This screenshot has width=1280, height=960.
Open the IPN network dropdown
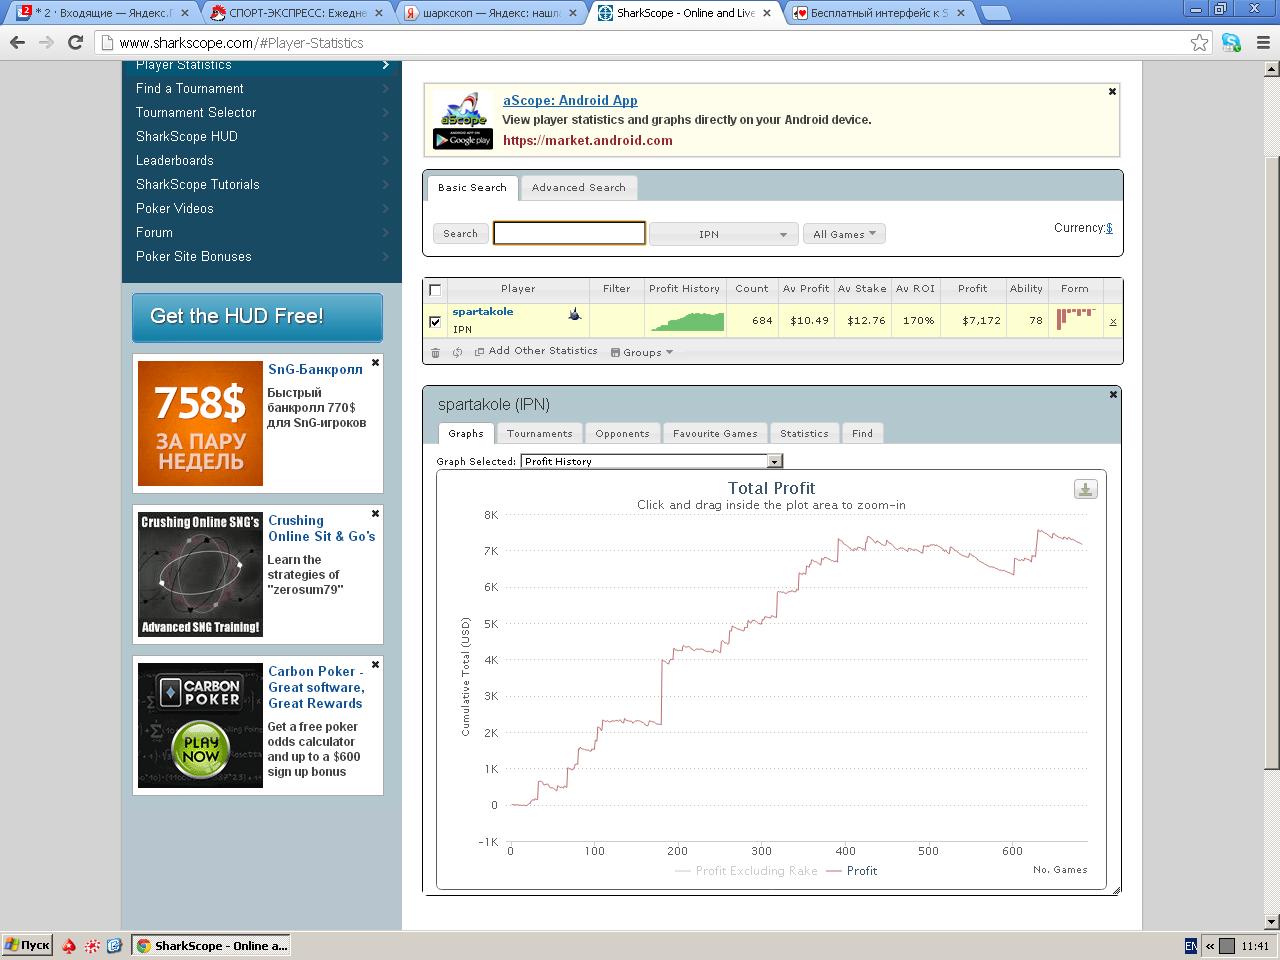(723, 234)
